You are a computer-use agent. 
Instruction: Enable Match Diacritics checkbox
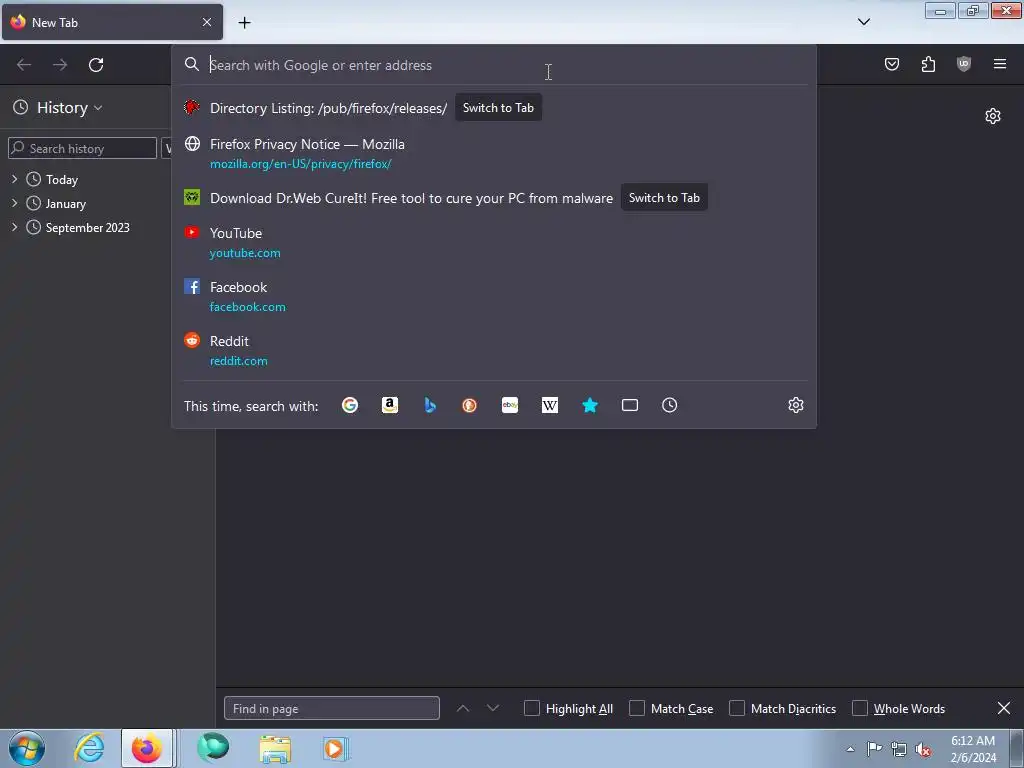(x=737, y=708)
